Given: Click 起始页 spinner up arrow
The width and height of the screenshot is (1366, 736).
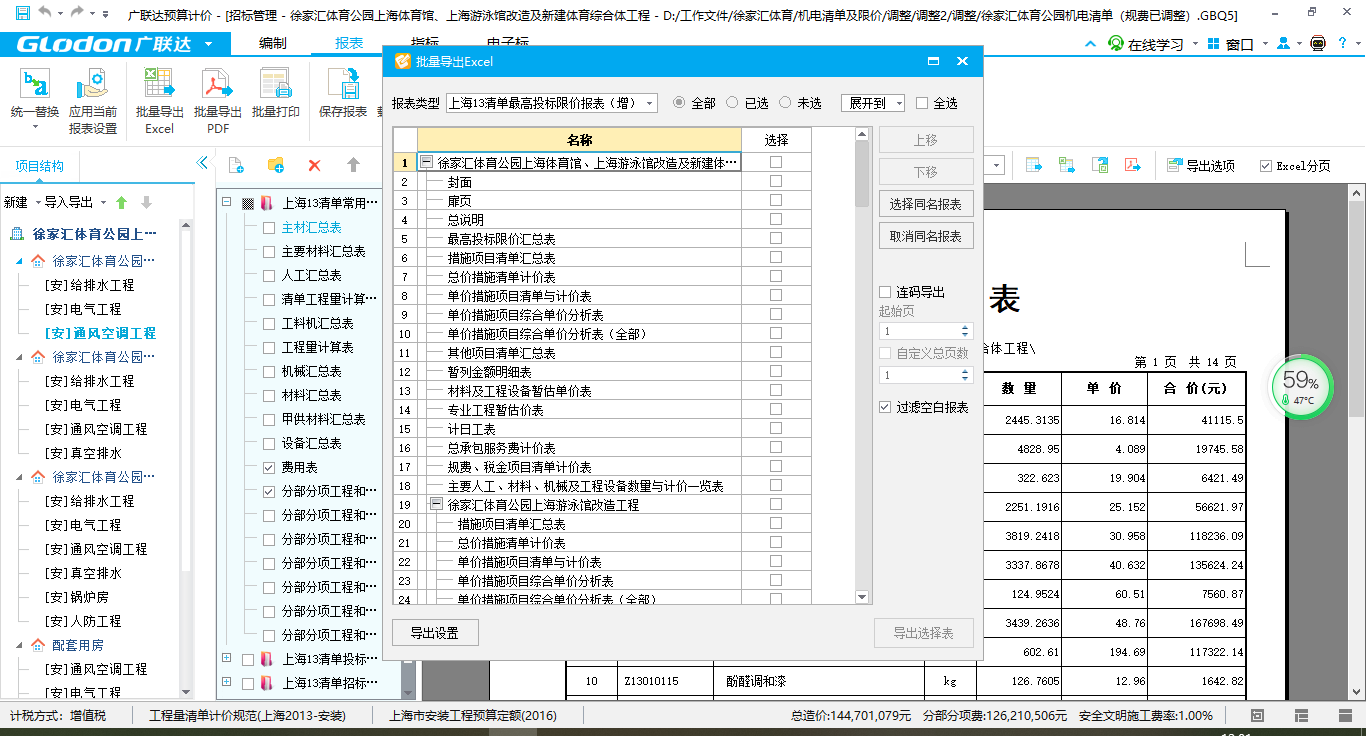Looking at the screenshot, I should [965, 327].
